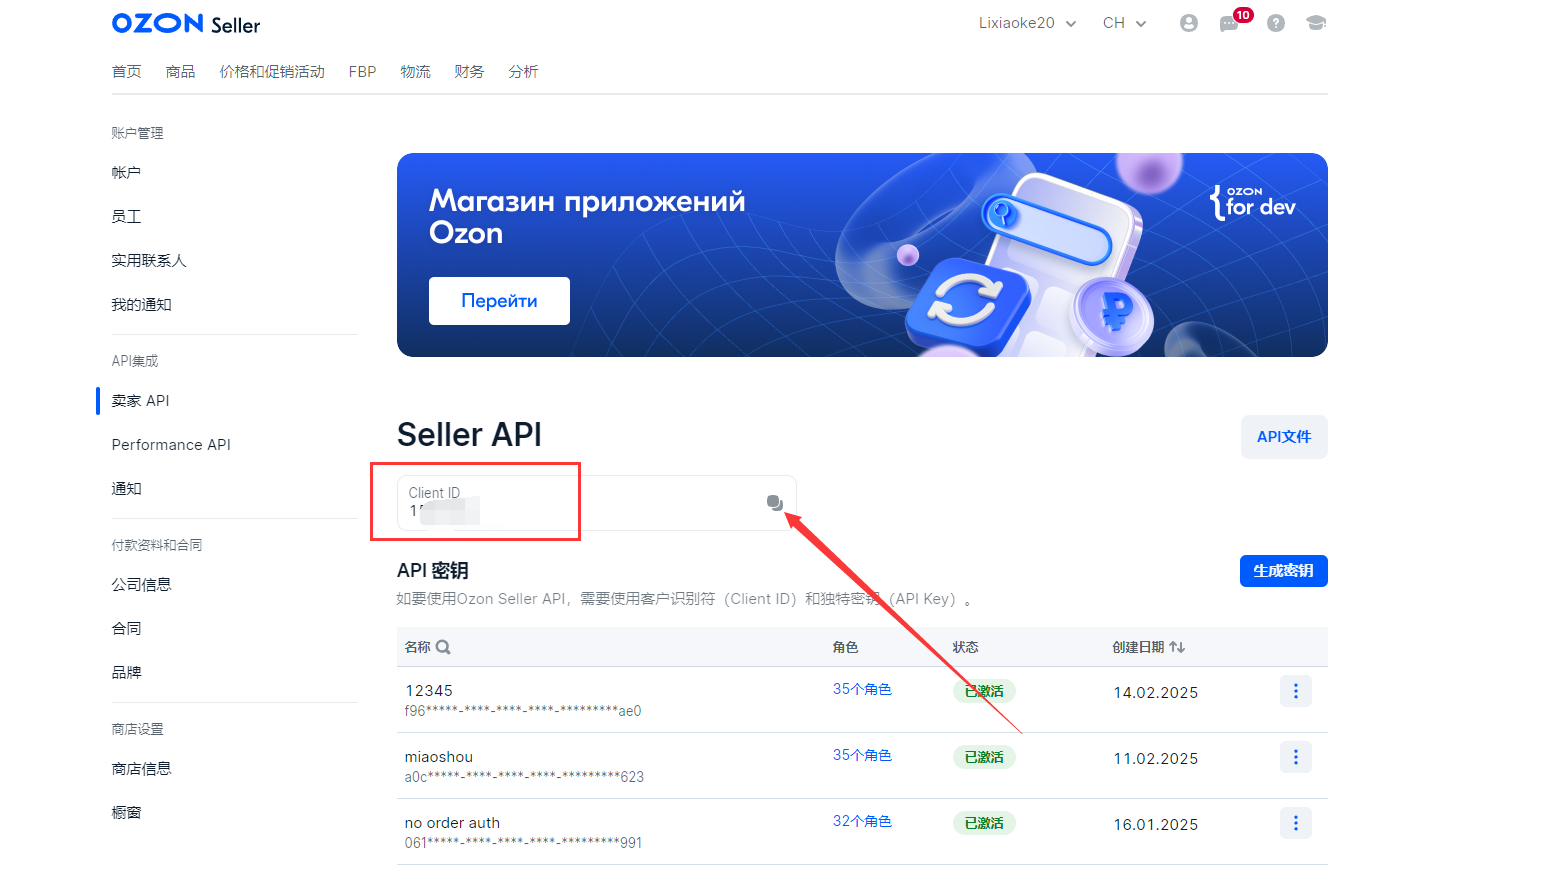Open the user profile icon

coord(1188,23)
